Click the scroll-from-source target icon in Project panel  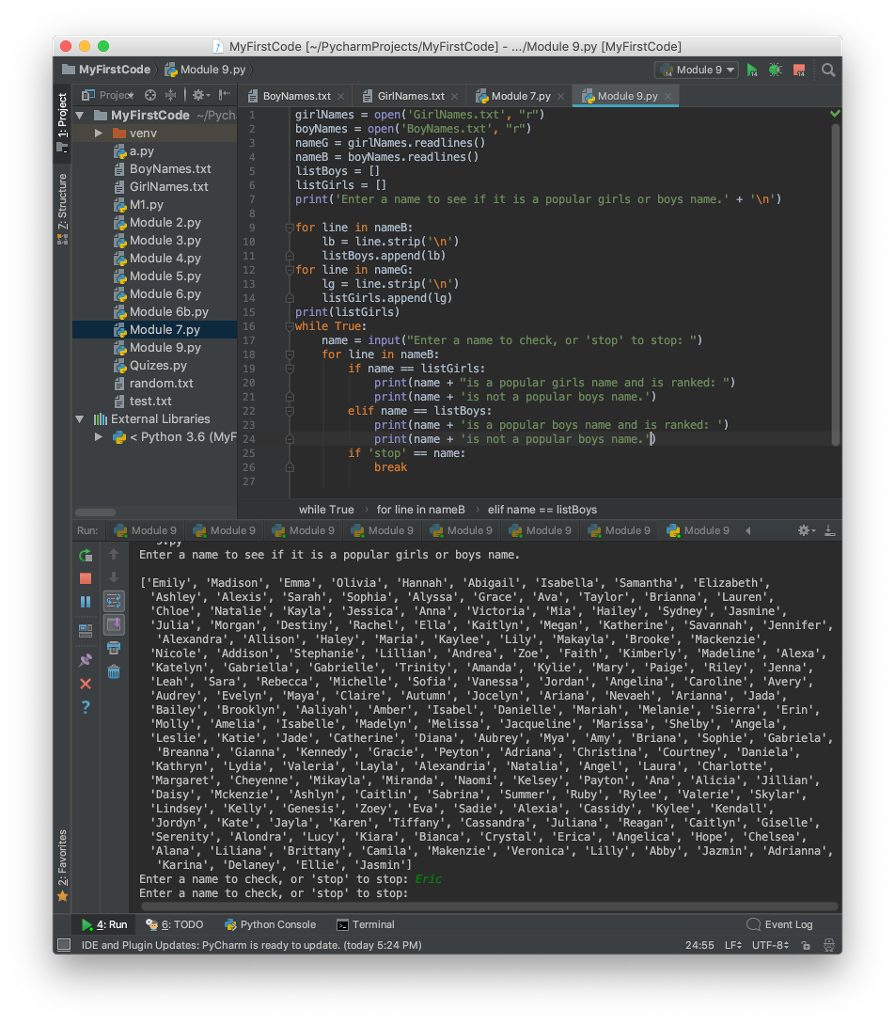(x=150, y=95)
